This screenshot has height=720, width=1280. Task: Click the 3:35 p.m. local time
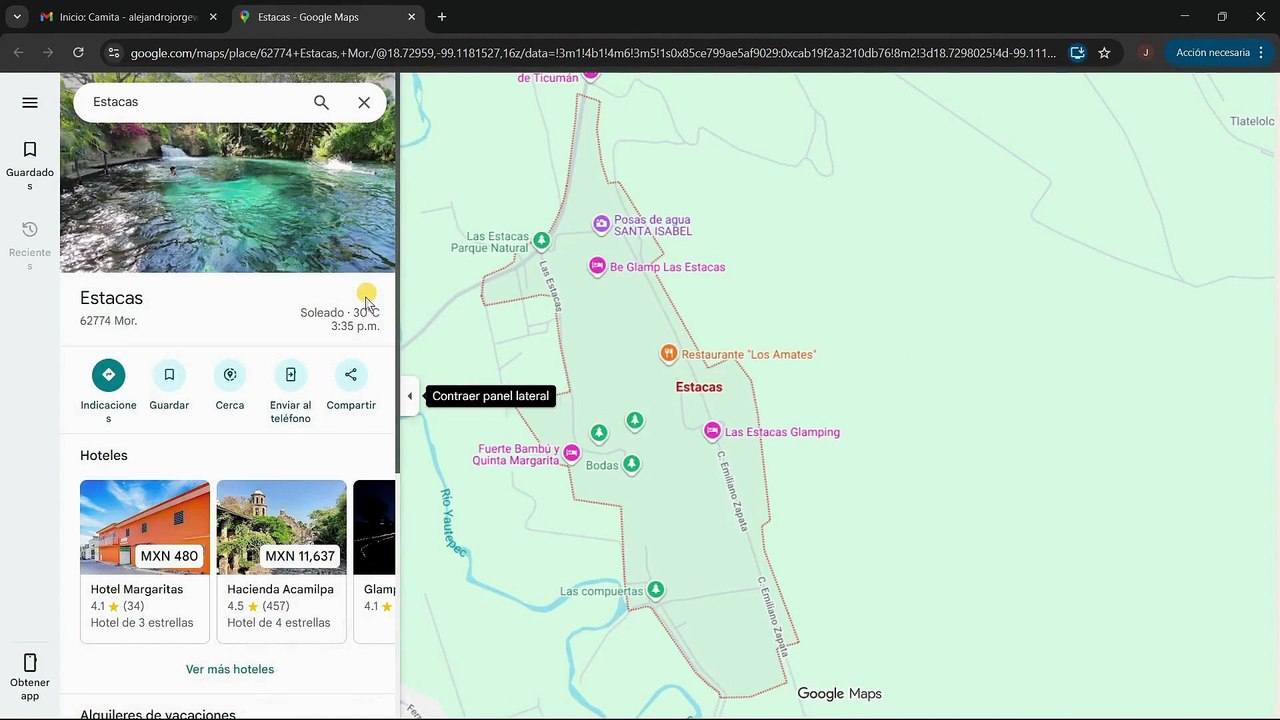click(x=355, y=326)
